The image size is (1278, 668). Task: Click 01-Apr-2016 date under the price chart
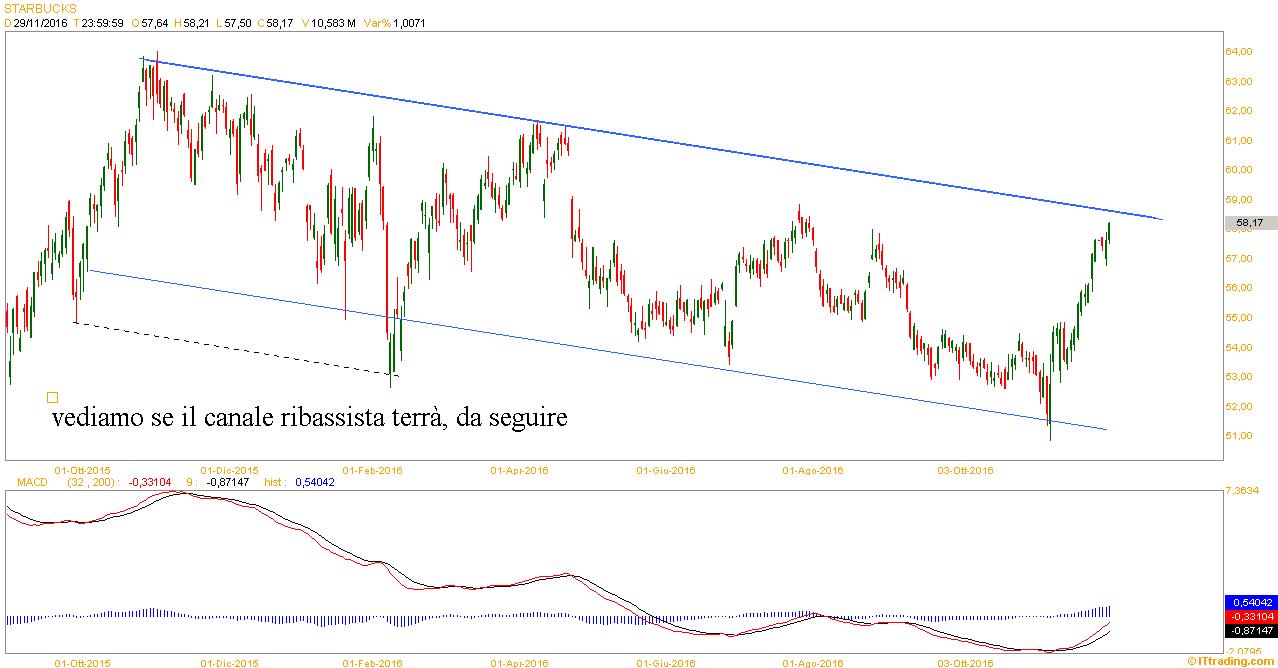pos(519,469)
